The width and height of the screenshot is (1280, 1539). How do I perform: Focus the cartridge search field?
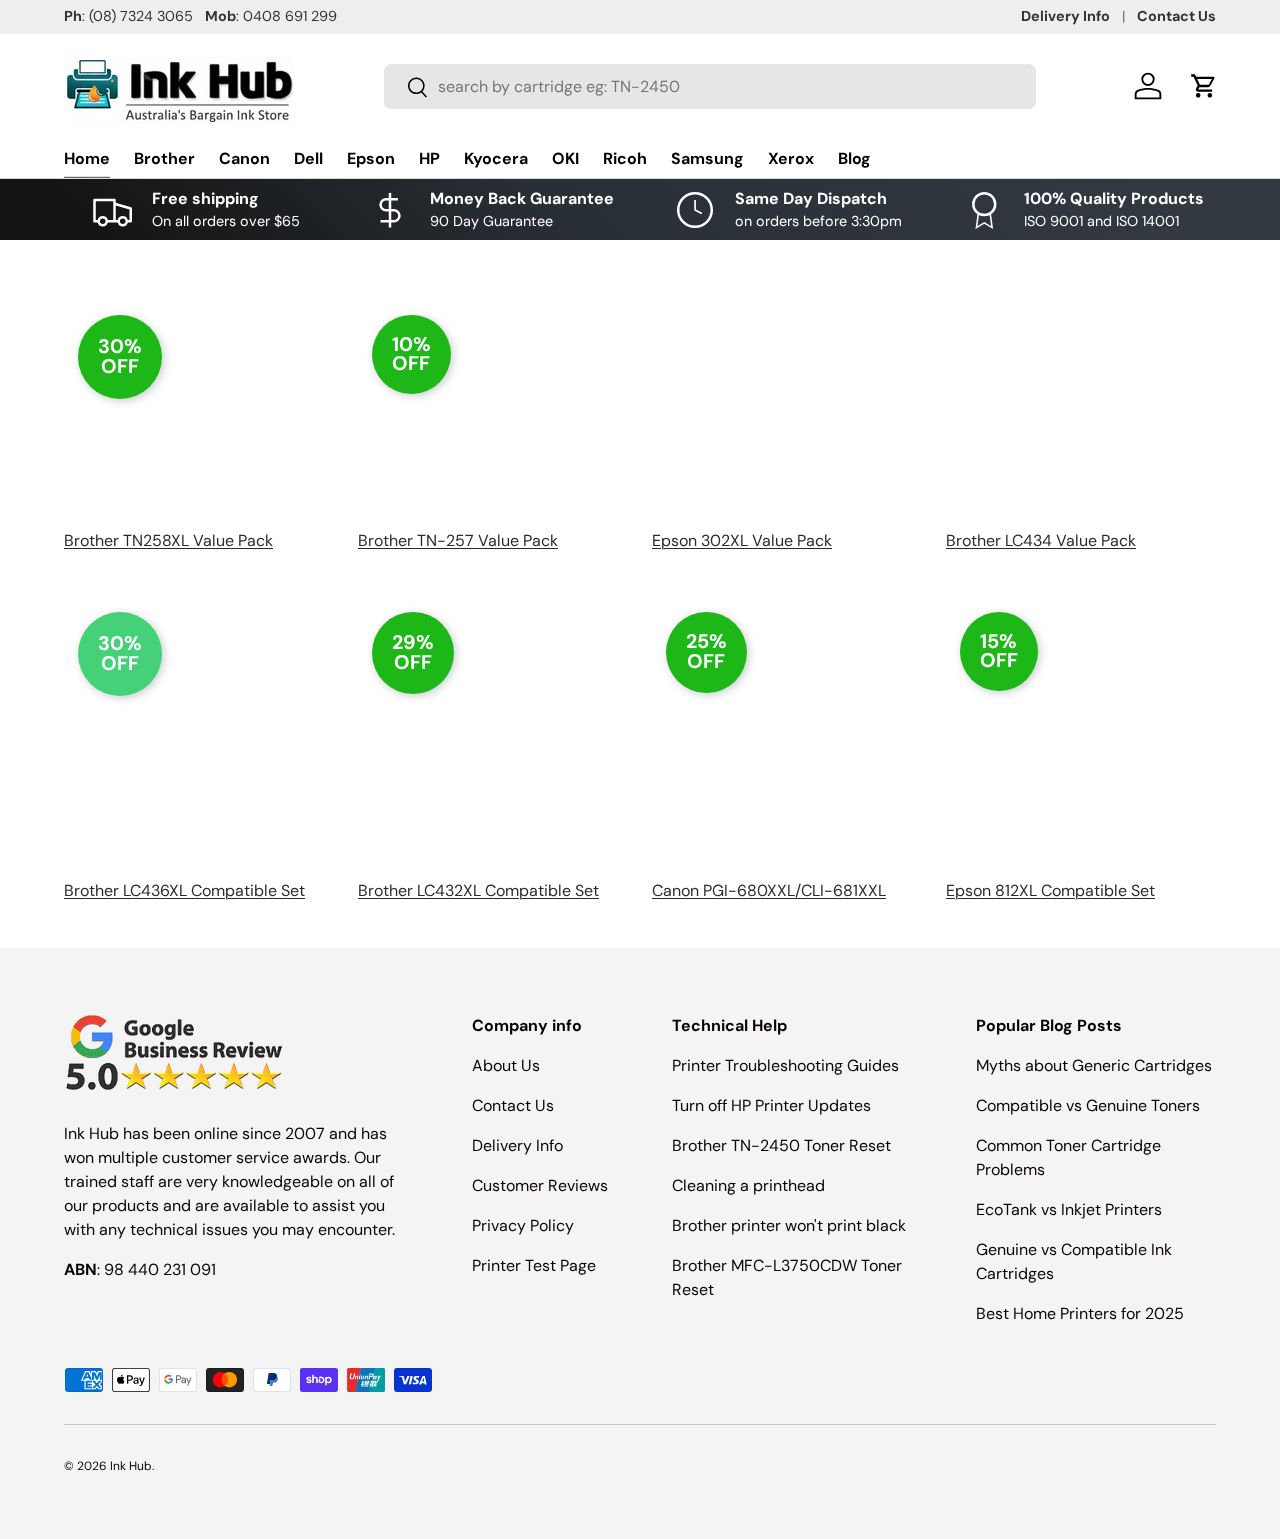pos(710,87)
